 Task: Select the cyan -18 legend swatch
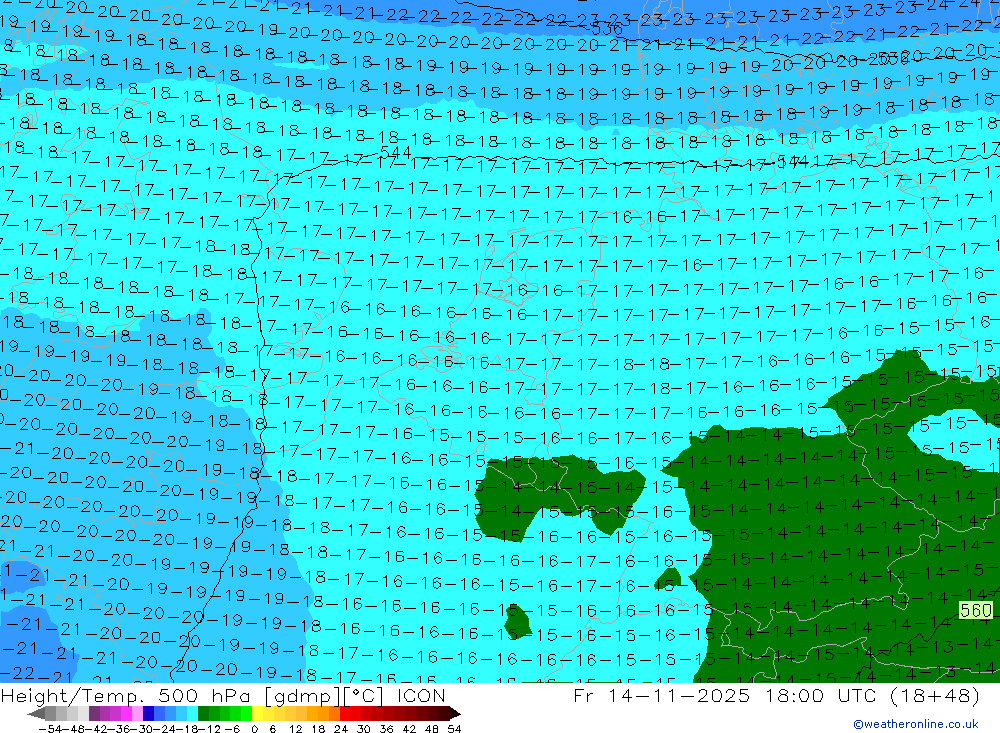point(192,713)
